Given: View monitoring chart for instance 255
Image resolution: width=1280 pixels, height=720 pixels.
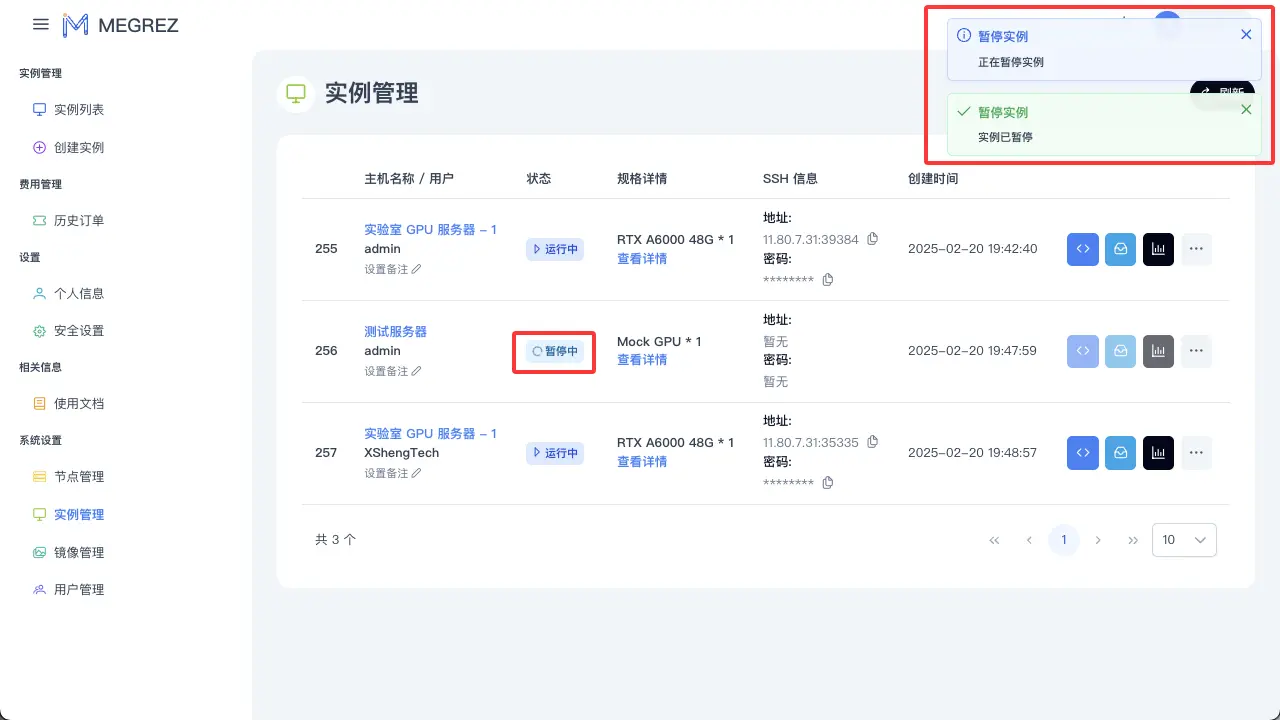Looking at the screenshot, I should (1158, 249).
